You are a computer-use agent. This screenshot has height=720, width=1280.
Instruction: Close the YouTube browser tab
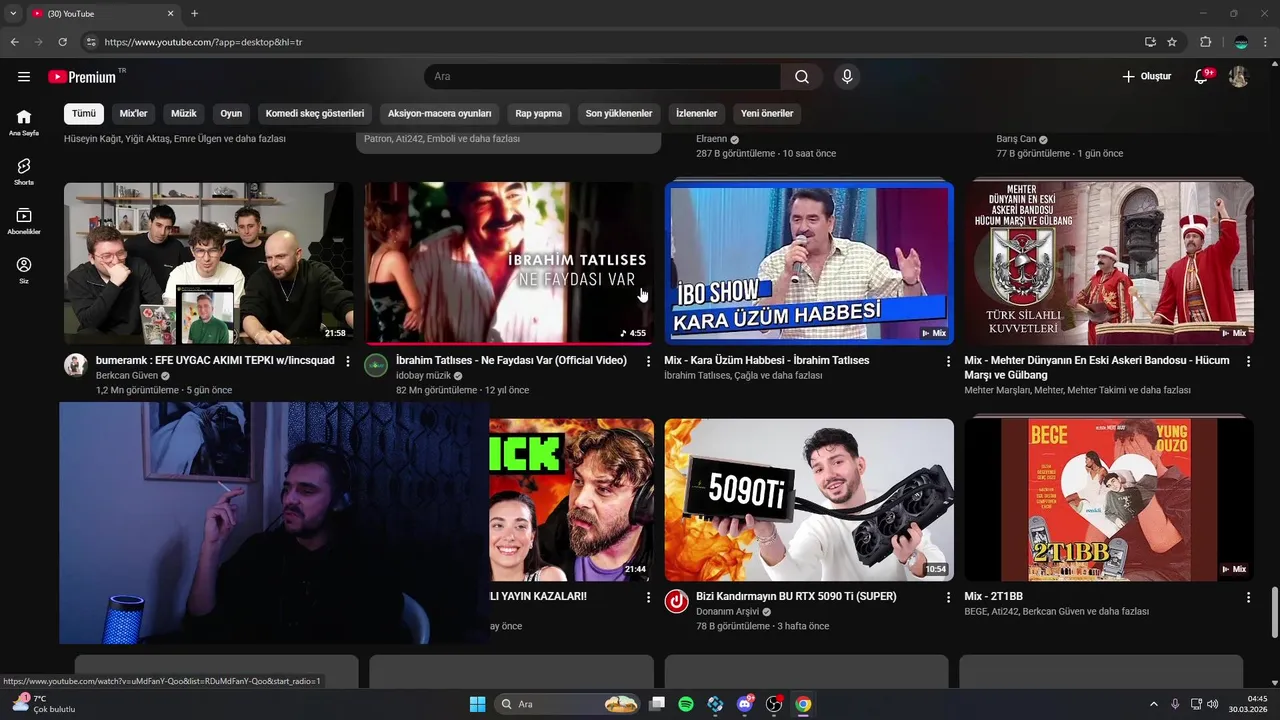[x=170, y=14]
